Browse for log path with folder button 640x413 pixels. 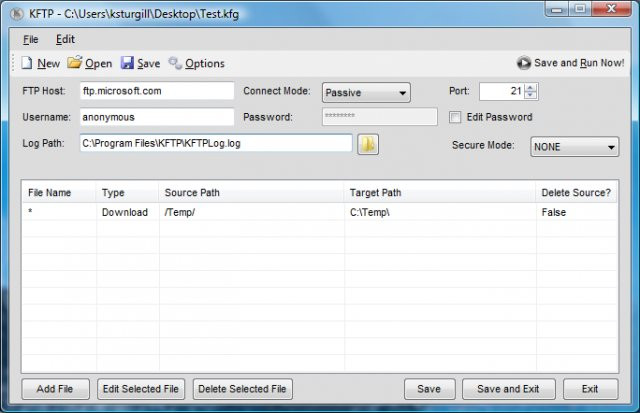(368, 144)
